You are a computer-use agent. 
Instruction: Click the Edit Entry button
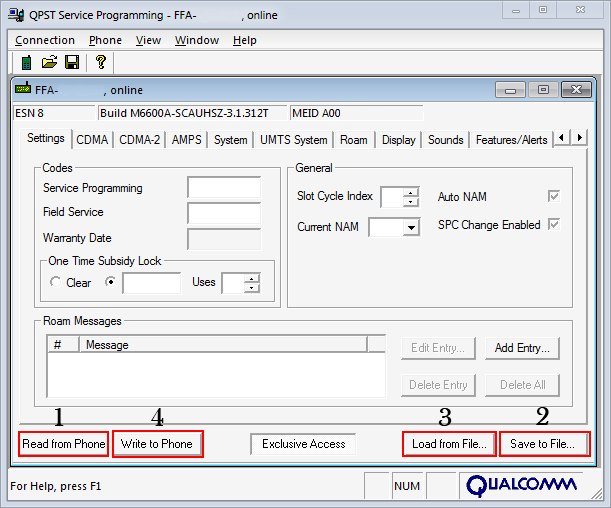click(x=438, y=348)
